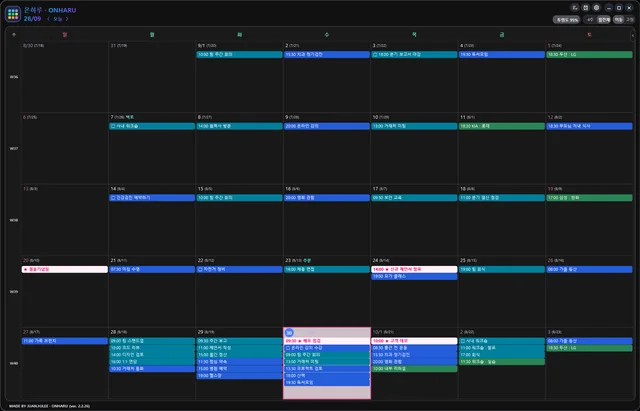Click the Wednesday 수 column header
The image size is (640, 411).
click(327, 35)
